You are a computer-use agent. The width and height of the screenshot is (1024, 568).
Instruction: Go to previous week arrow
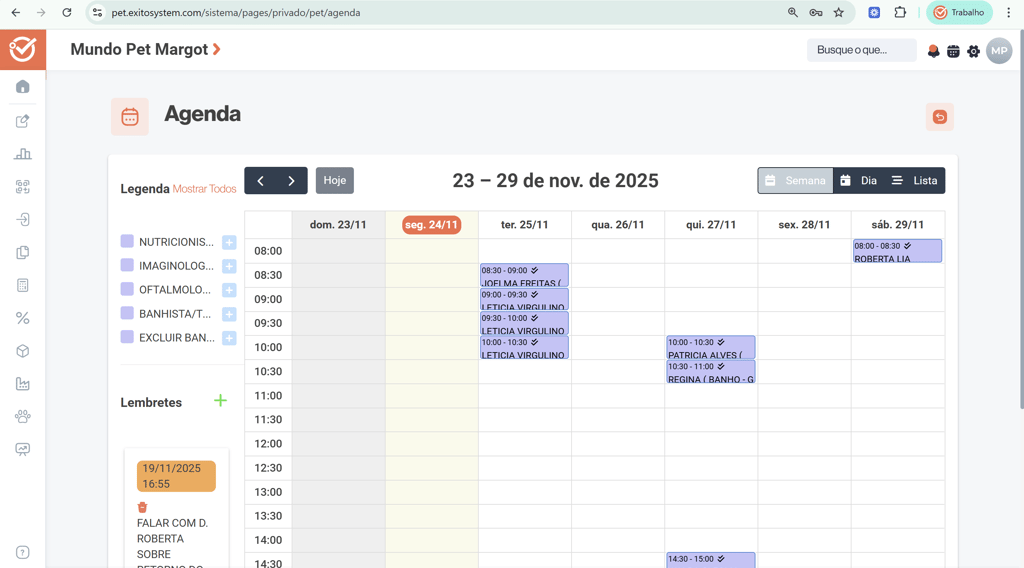pyautogui.click(x=260, y=181)
